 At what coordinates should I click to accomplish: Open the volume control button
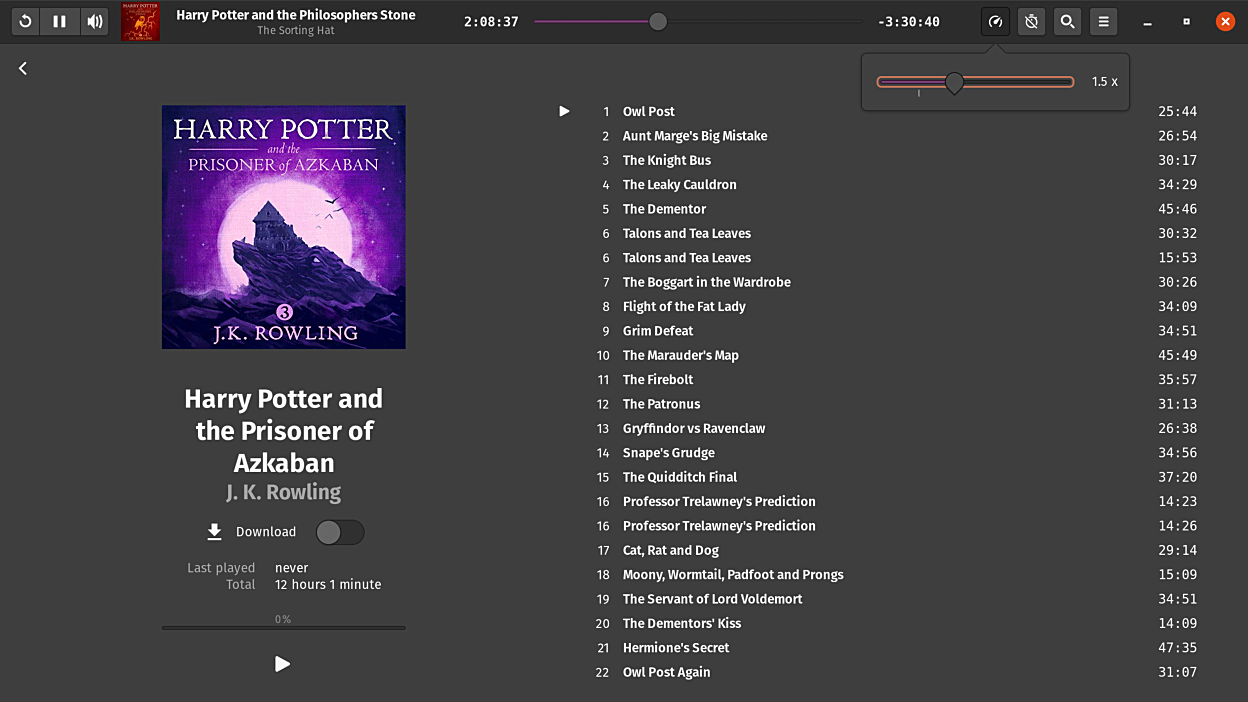click(x=95, y=21)
